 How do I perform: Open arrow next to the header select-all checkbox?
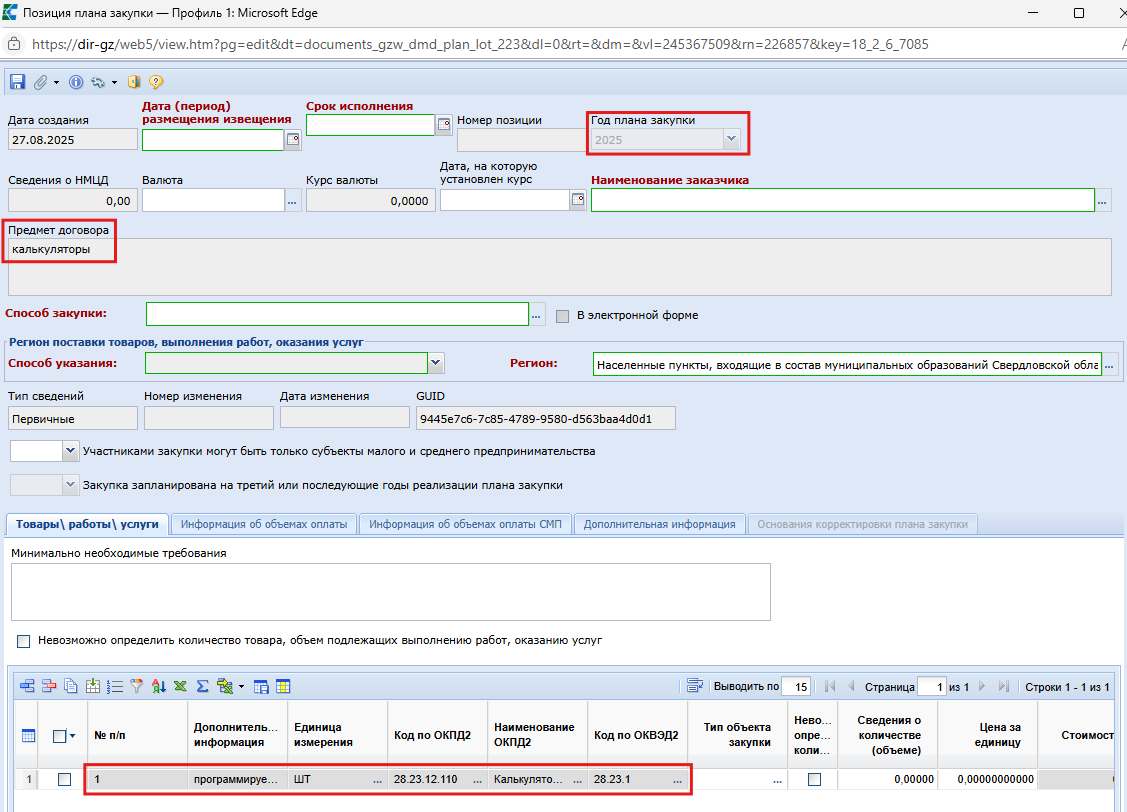click(x=73, y=736)
